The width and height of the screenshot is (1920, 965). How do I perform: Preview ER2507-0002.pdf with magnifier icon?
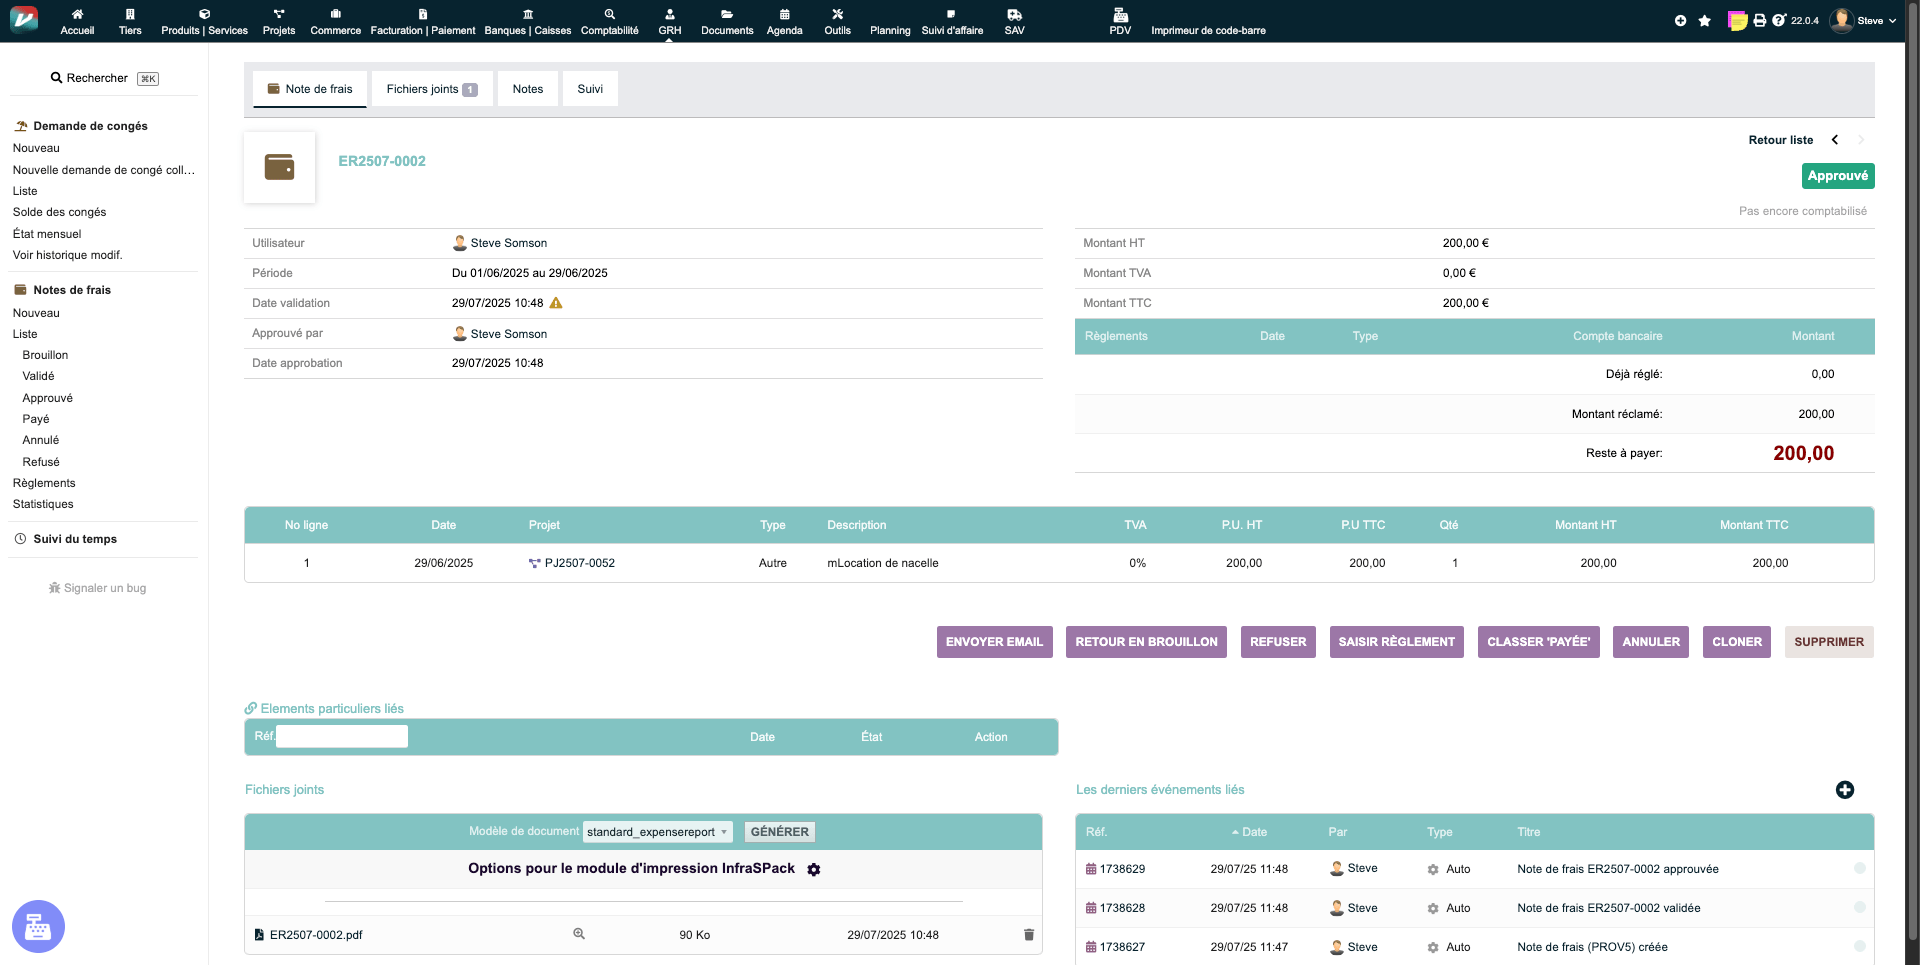pyautogui.click(x=579, y=934)
